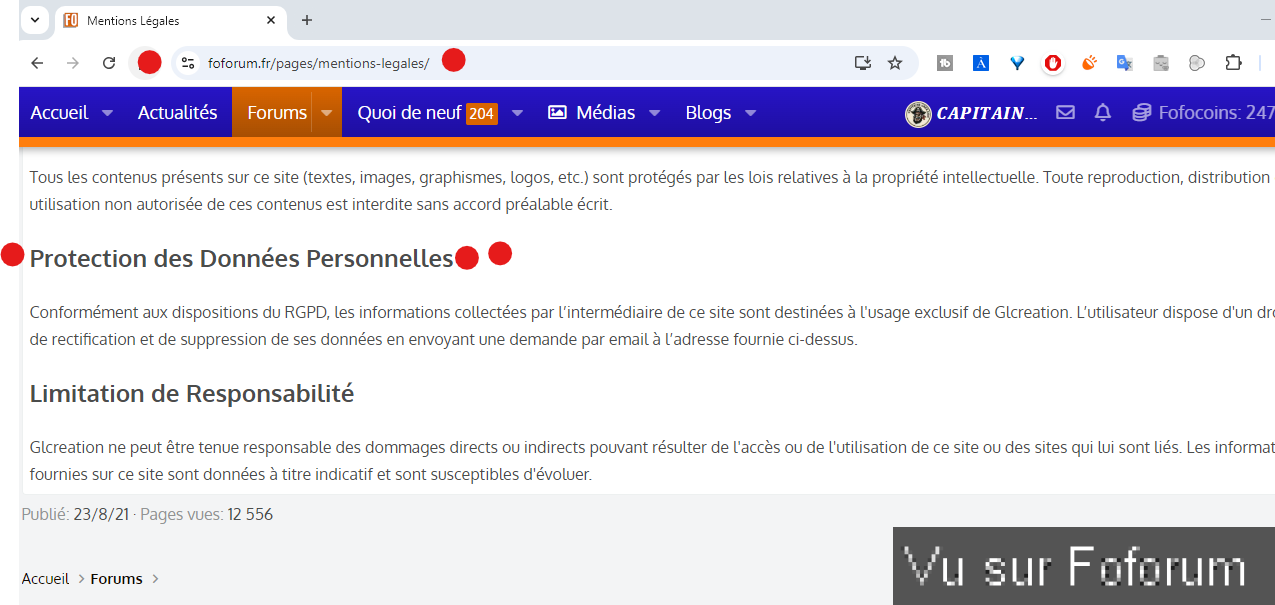
Task: Send this tab to device icon
Action: click(862, 62)
